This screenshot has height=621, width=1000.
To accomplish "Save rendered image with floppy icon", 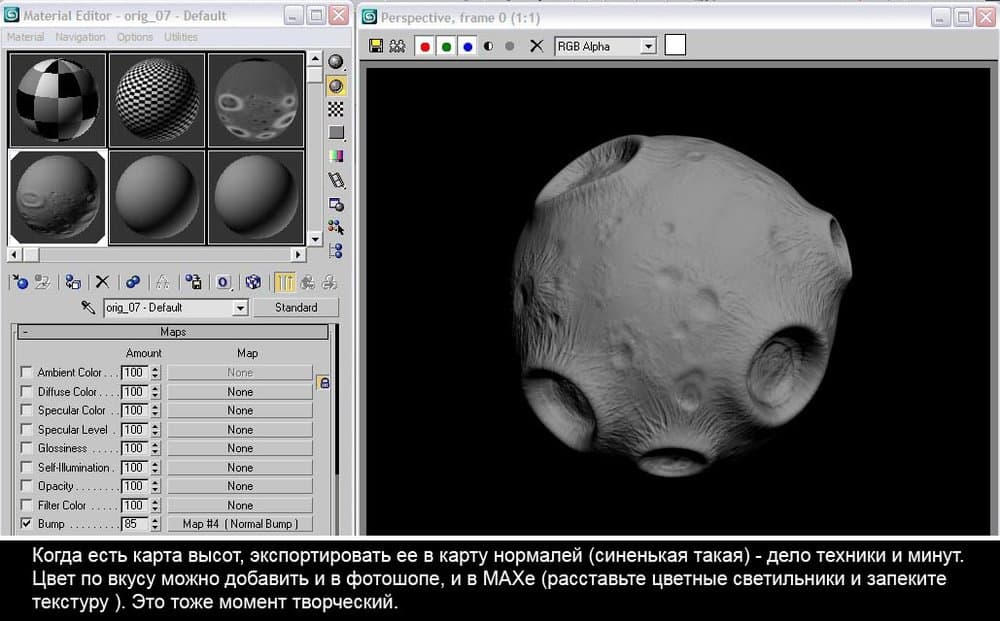I will (x=376, y=46).
